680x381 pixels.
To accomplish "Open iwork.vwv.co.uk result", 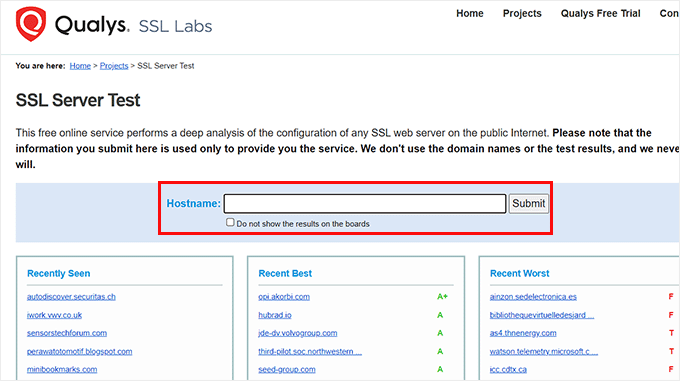I will [x=54, y=315].
